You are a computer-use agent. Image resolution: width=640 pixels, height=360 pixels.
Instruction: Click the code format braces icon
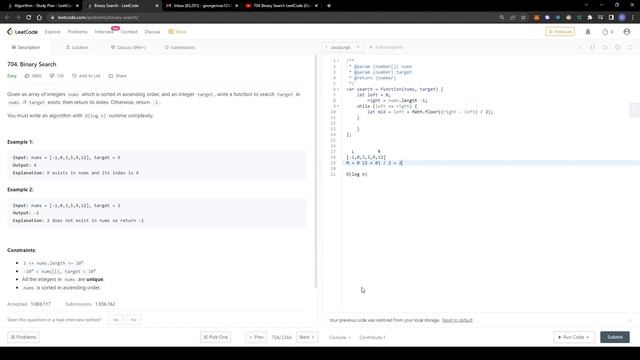[593, 47]
